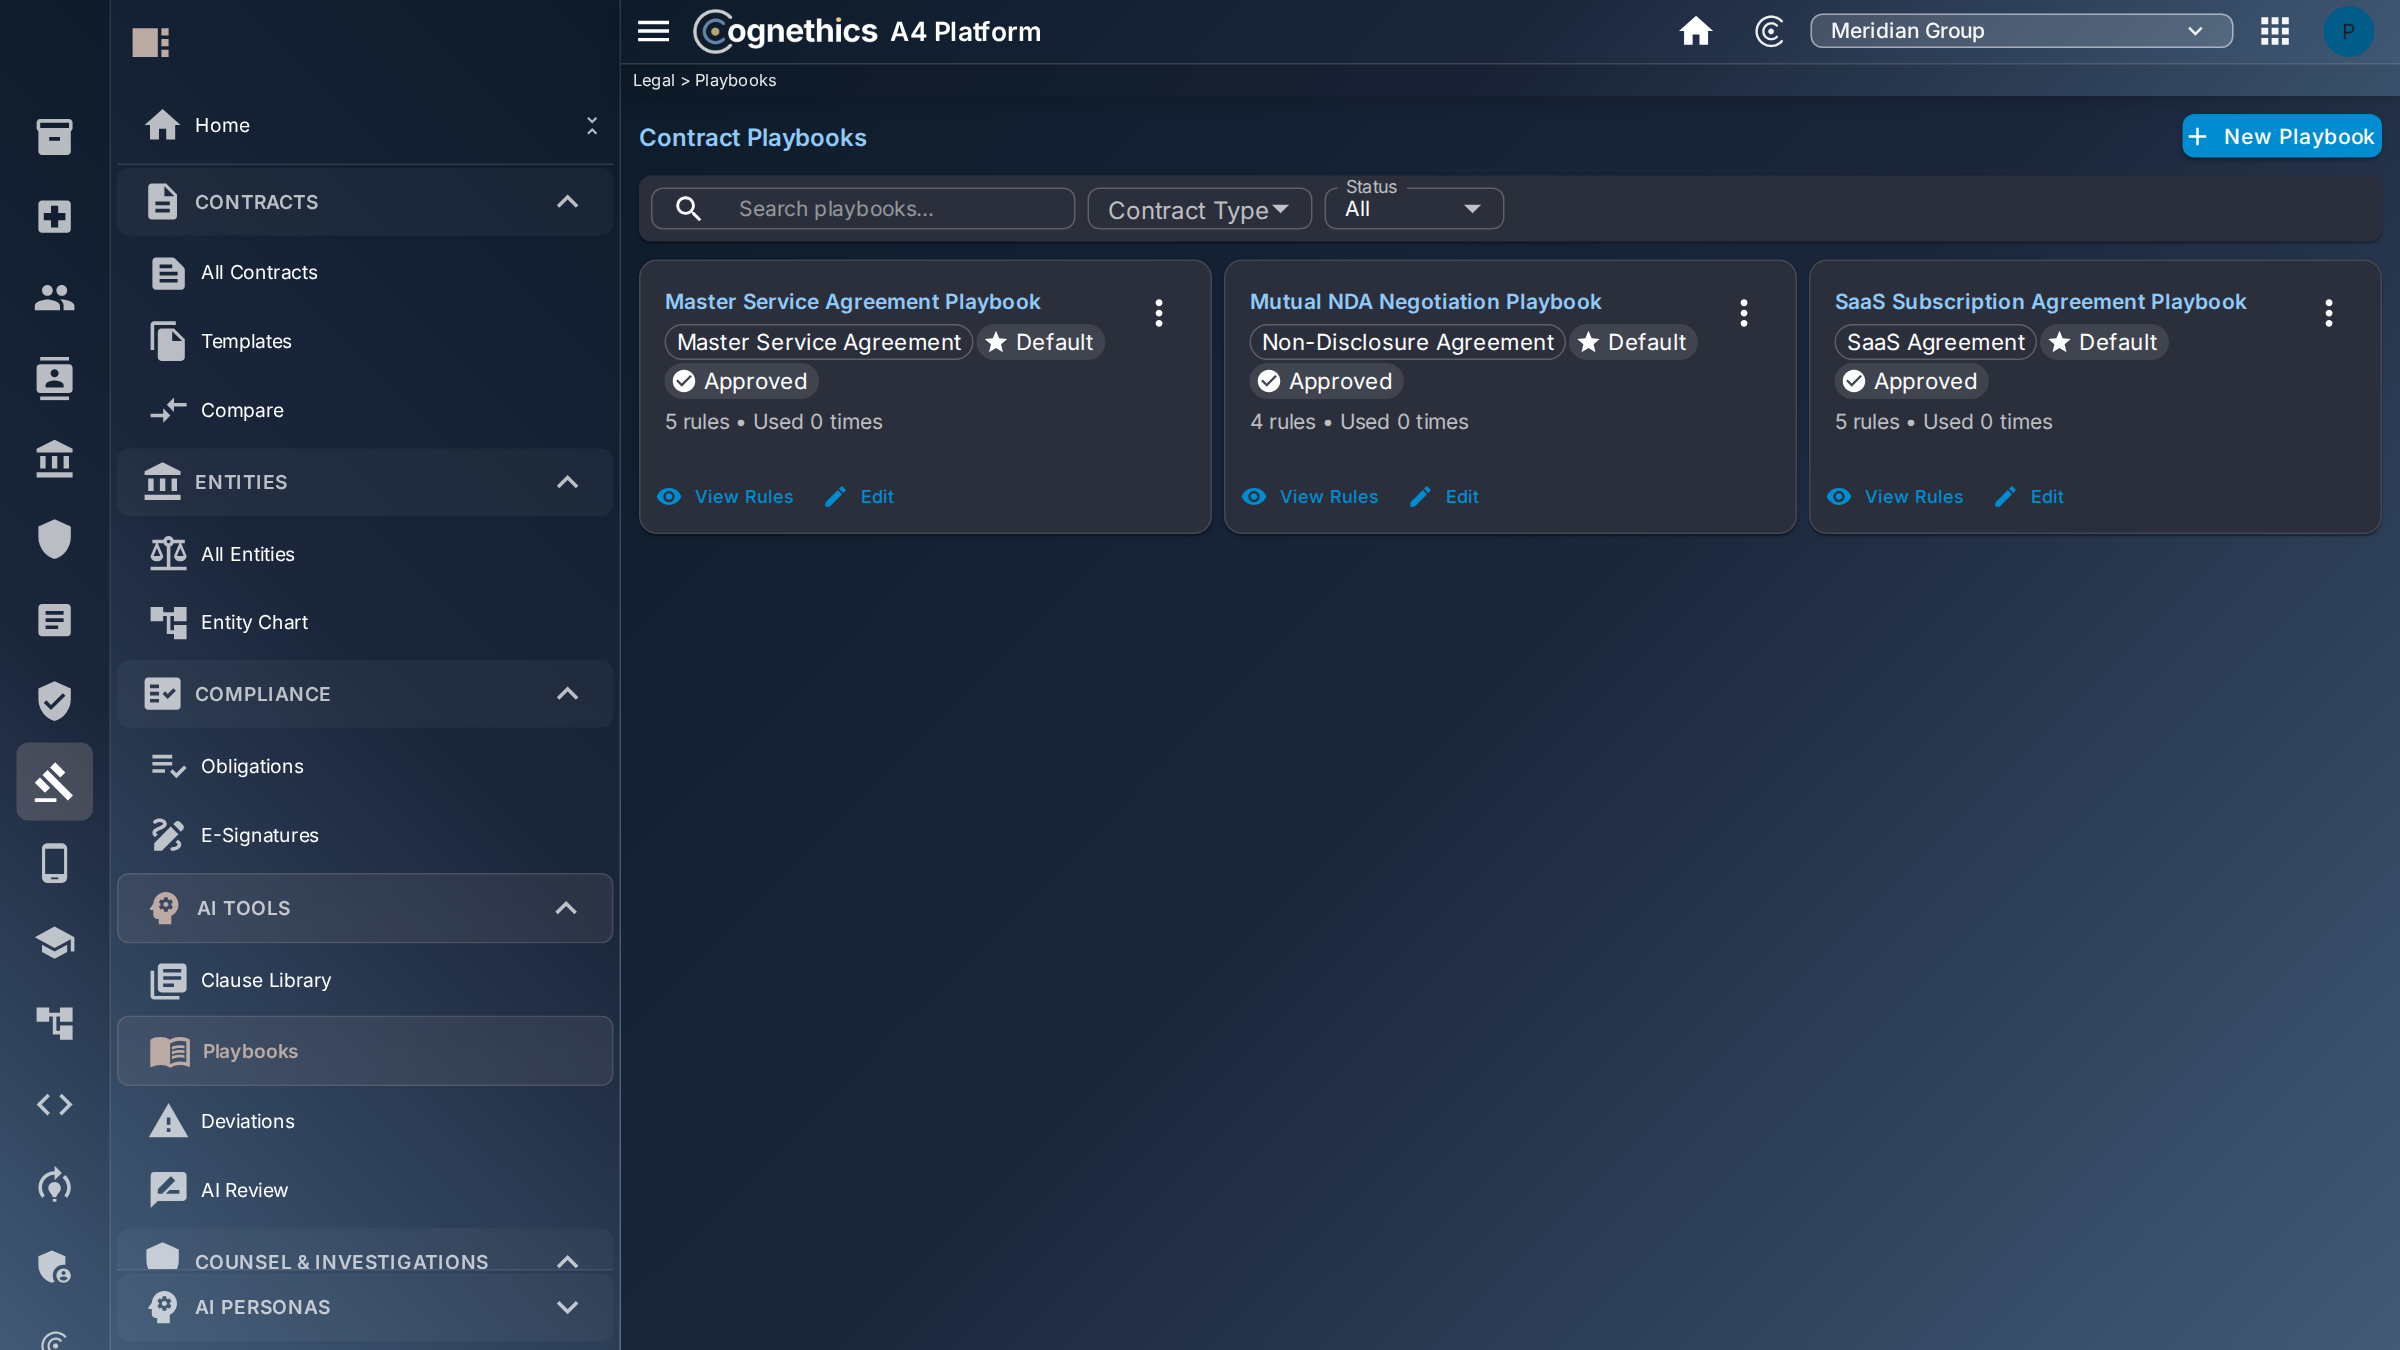Open the checked shield icon in the left rail

(54, 701)
